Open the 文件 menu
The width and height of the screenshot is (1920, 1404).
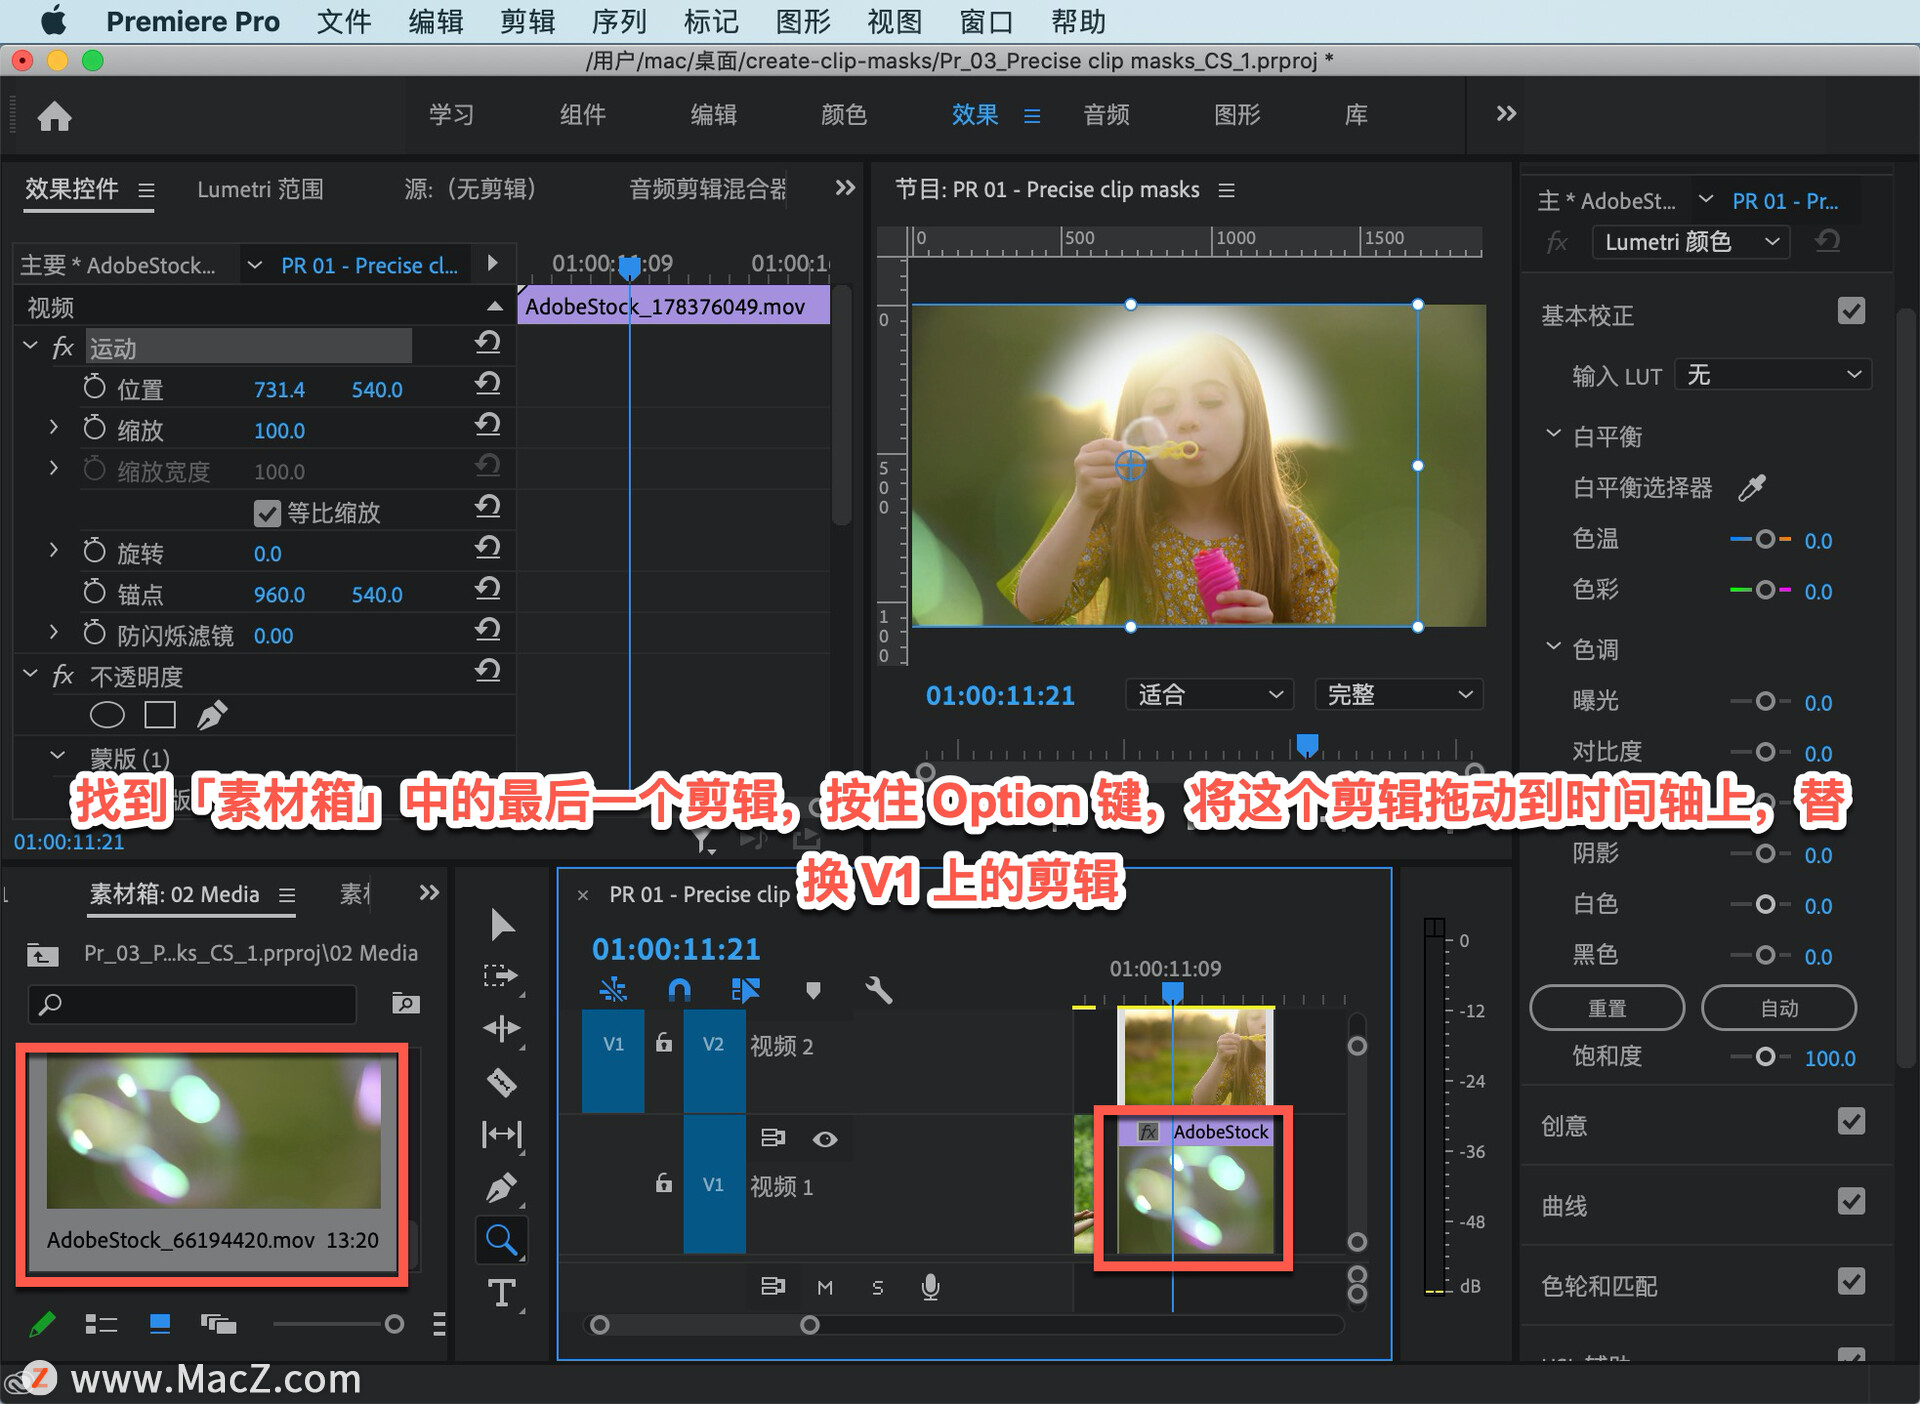[x=343, y=22]
